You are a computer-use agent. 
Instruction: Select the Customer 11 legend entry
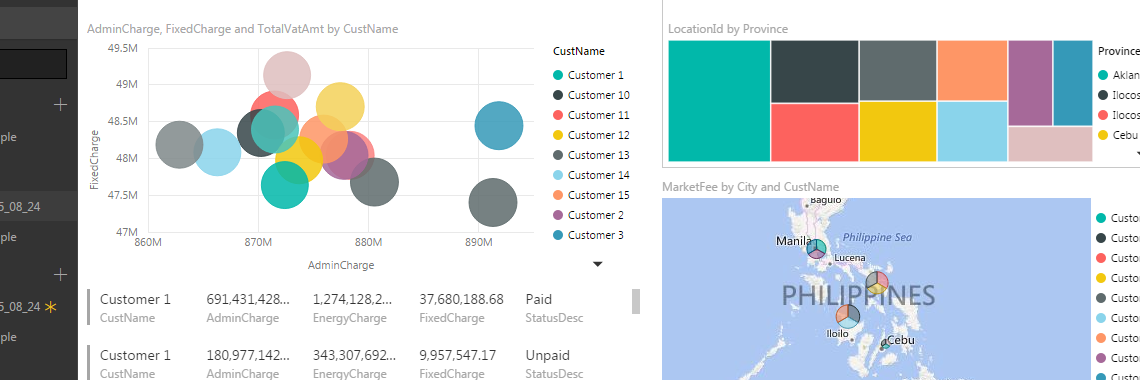[591, 115]
